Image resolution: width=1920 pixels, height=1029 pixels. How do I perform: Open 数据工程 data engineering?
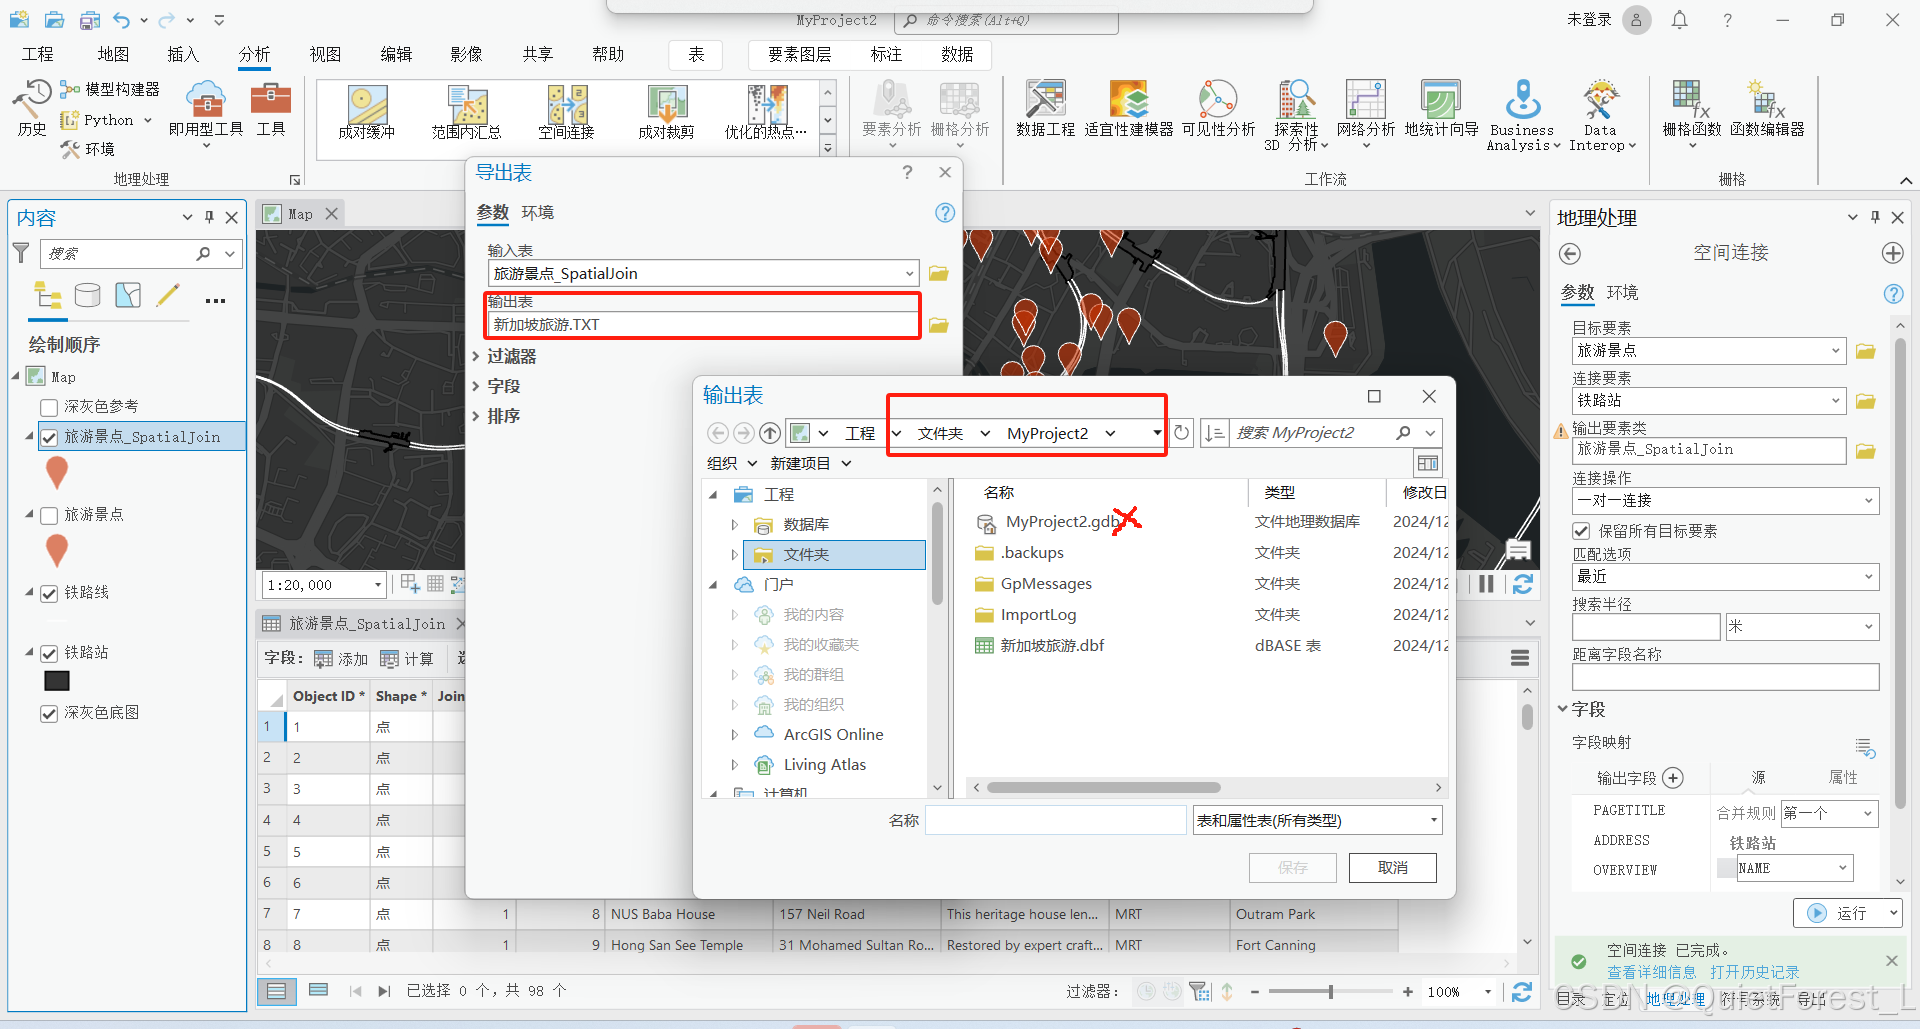pyautogui.click(x=1045, y=108)
